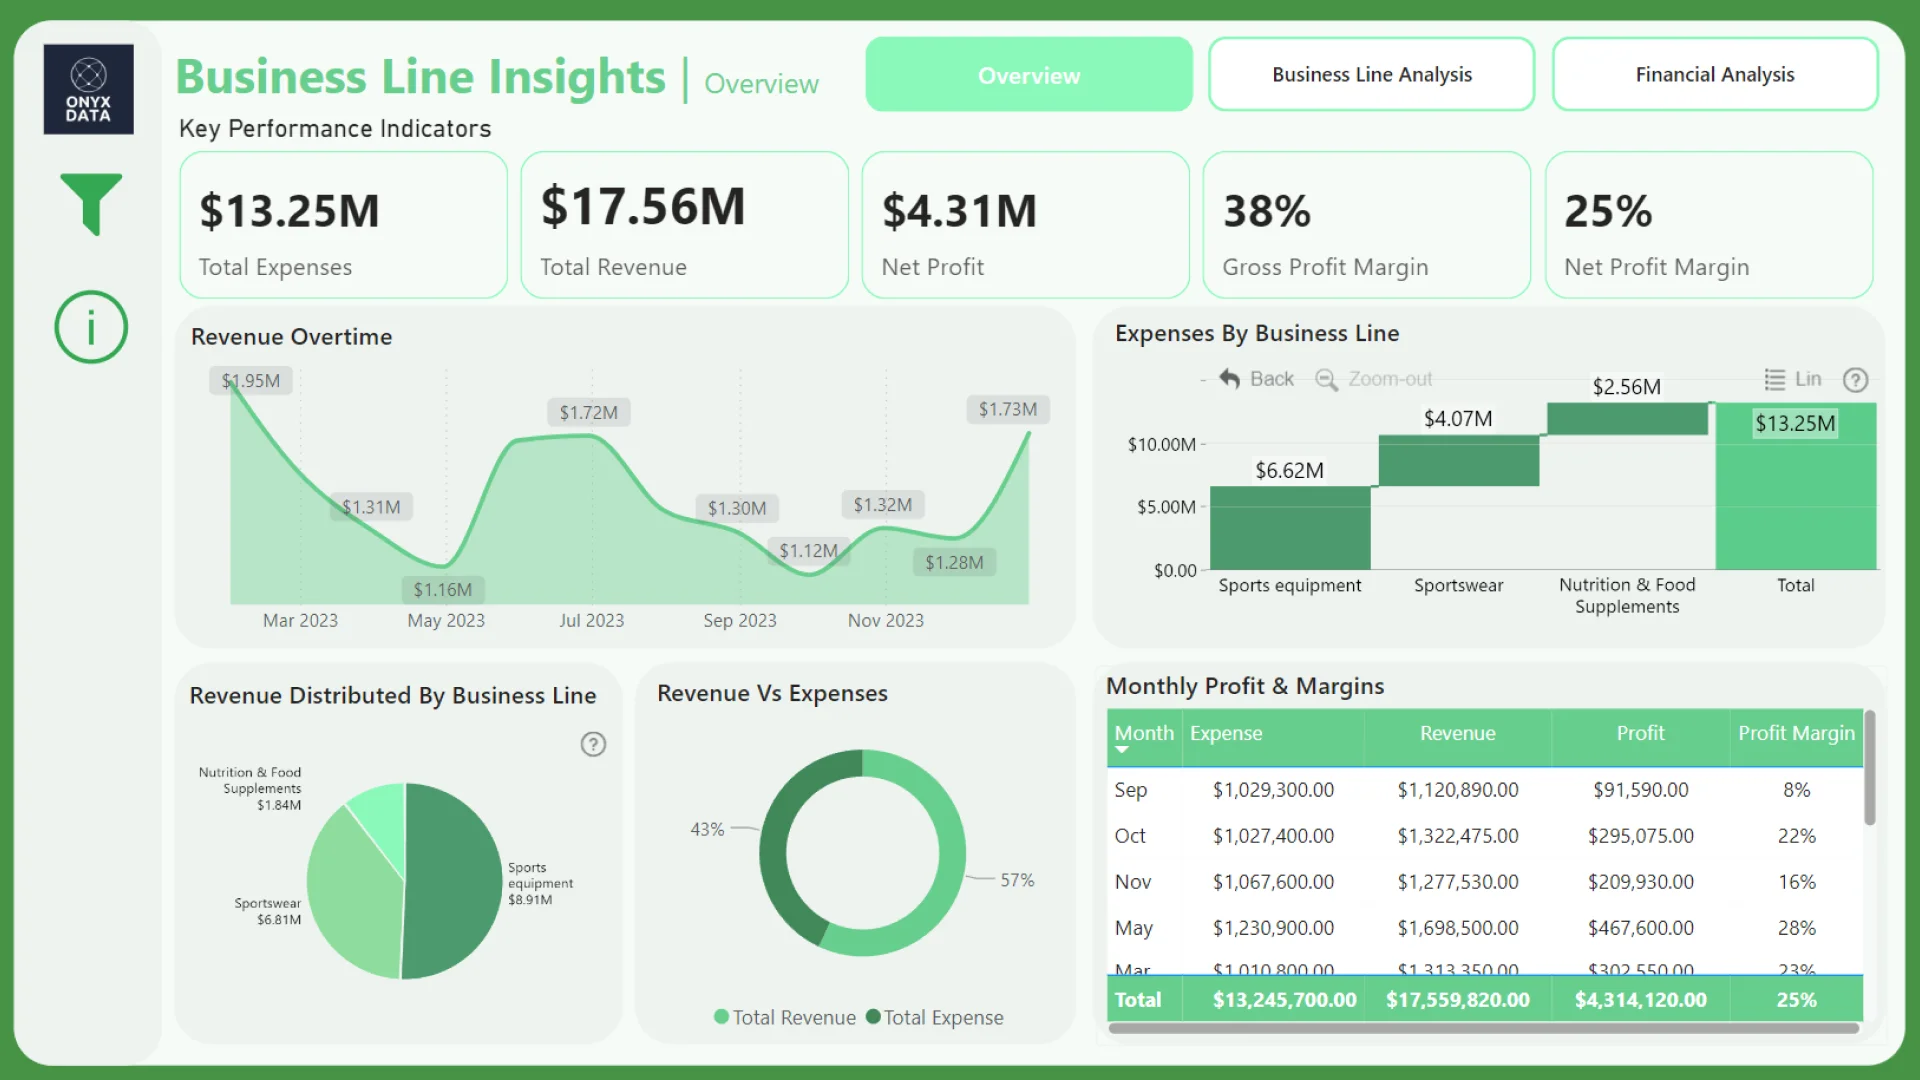Toggle the Lin scale list icon
The image size is (1920, 1080).
(1775, 379)
